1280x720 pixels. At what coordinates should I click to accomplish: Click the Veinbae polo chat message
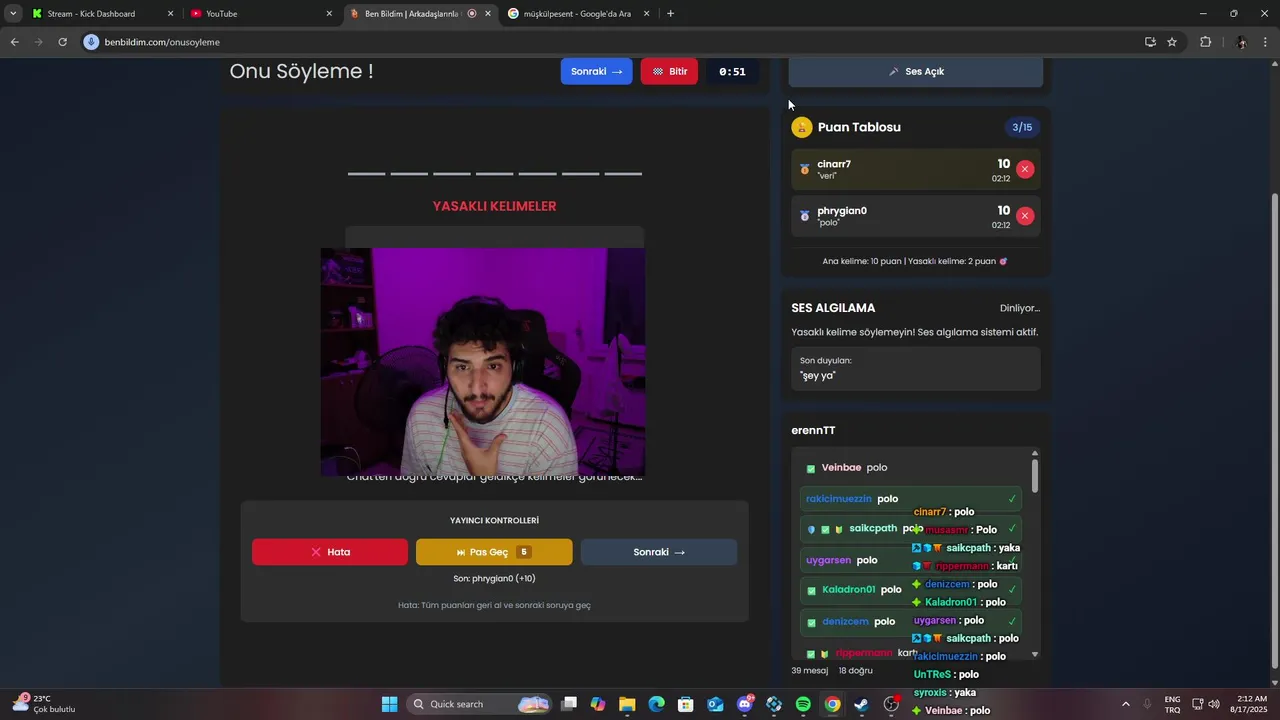click(911, 468)
